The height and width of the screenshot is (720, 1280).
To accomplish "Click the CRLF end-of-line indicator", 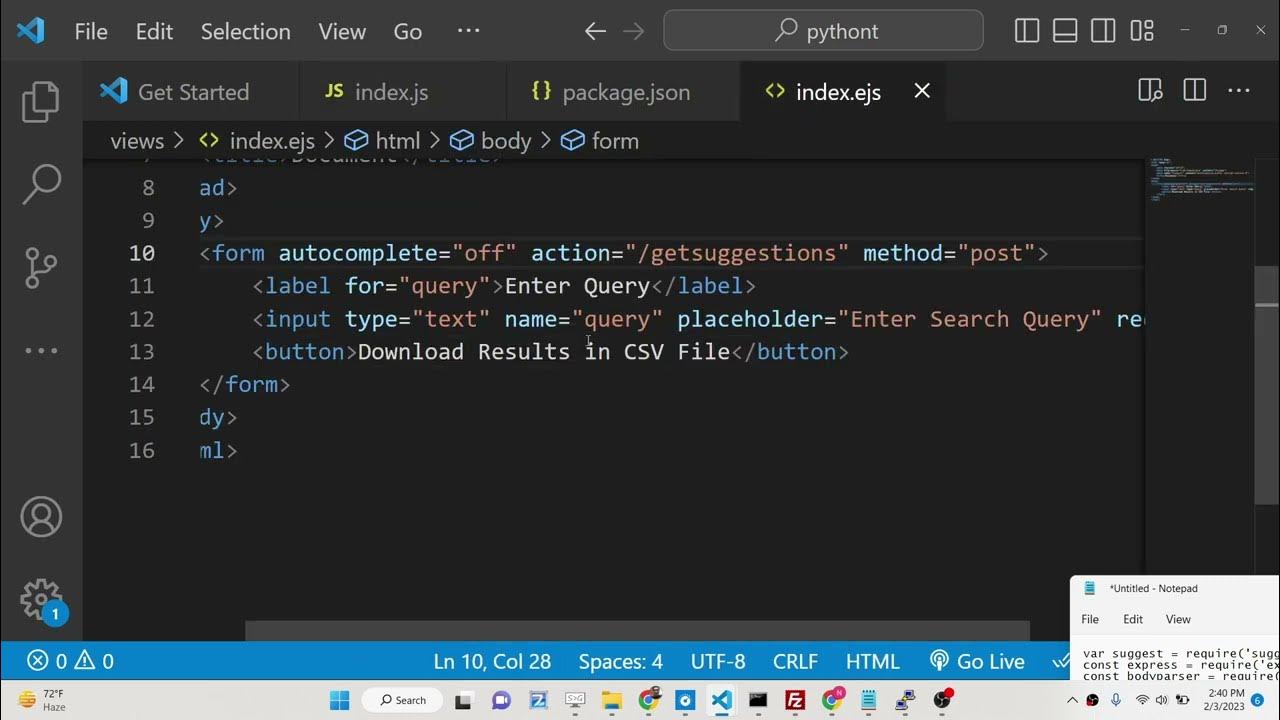I will pos(795,661).
